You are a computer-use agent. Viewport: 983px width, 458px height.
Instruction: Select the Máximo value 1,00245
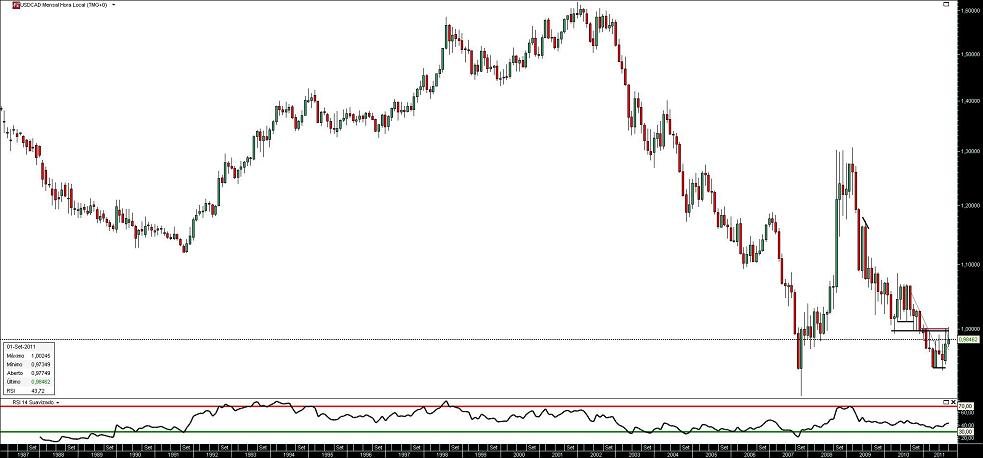[42, 355]
